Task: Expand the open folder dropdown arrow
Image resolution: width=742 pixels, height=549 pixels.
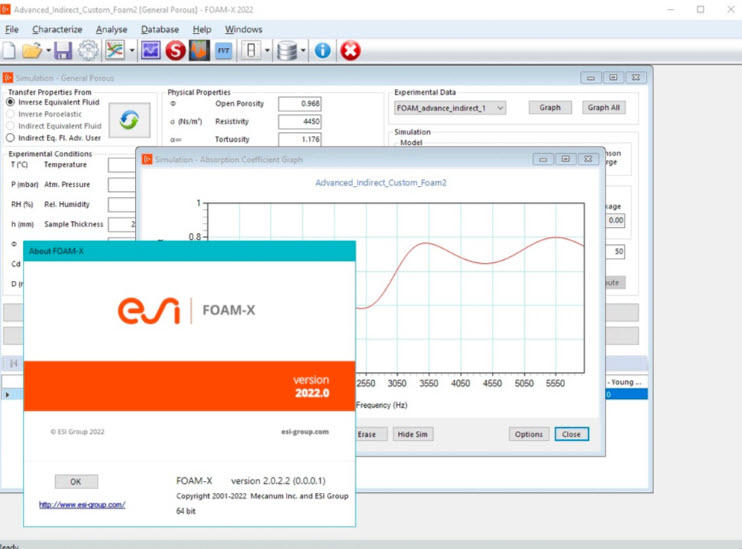Action: click(x=47, y=50)
